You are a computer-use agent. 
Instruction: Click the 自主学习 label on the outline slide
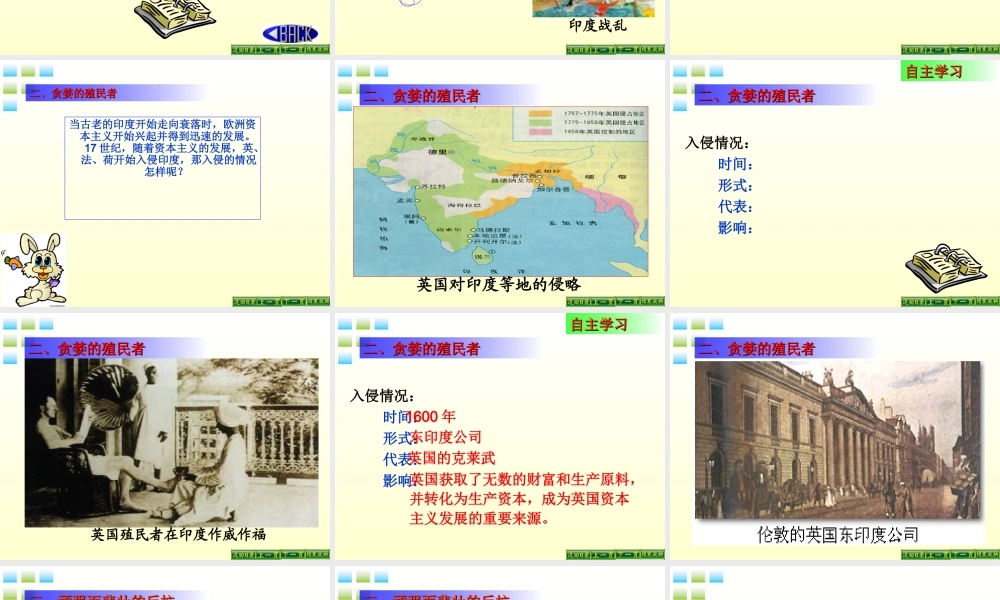coord(934,72)
